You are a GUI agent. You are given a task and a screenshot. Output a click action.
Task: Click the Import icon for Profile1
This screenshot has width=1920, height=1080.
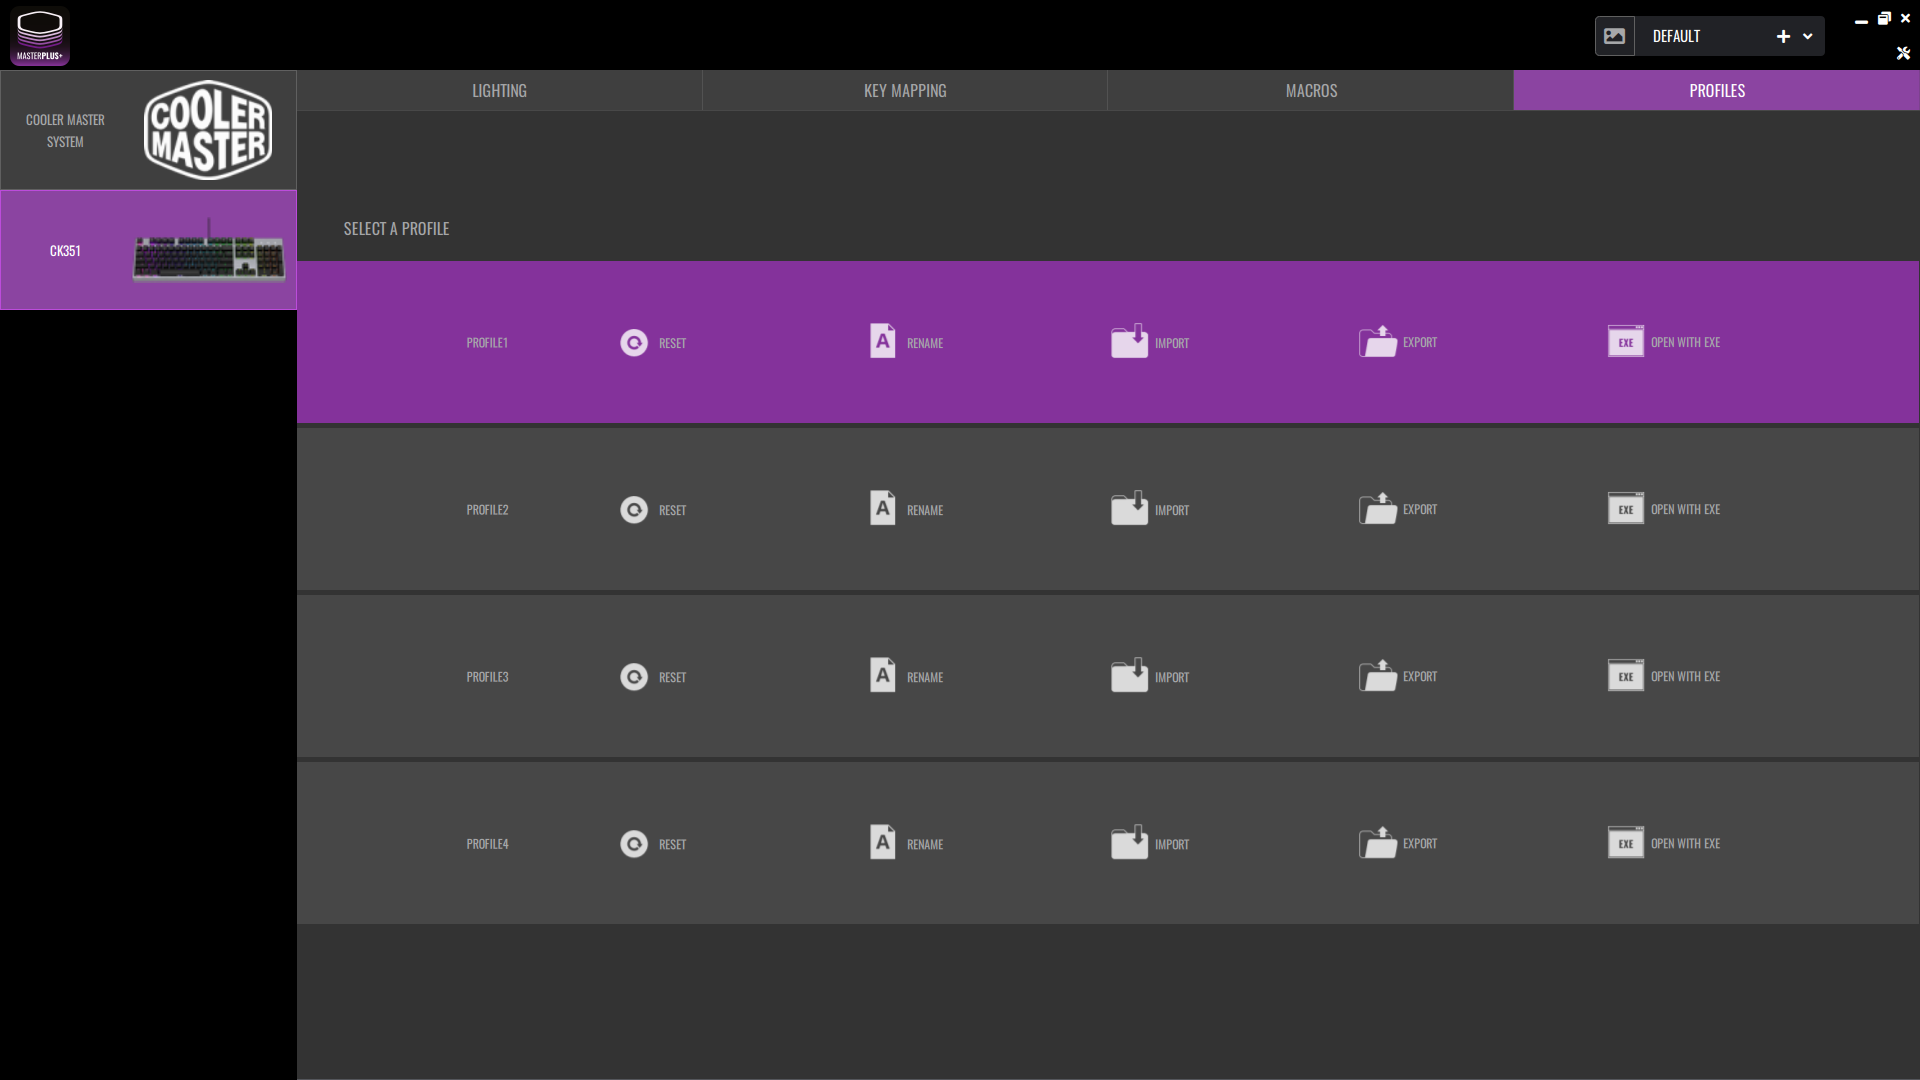click(x=1129, y=342)
